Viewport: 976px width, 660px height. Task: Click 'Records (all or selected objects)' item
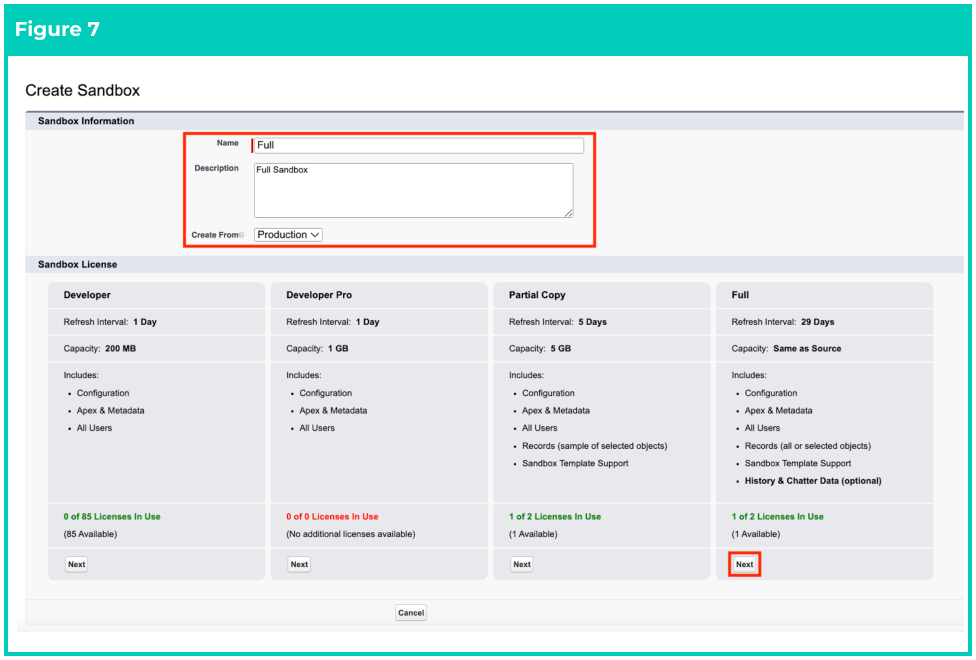[x=808, y=446]
